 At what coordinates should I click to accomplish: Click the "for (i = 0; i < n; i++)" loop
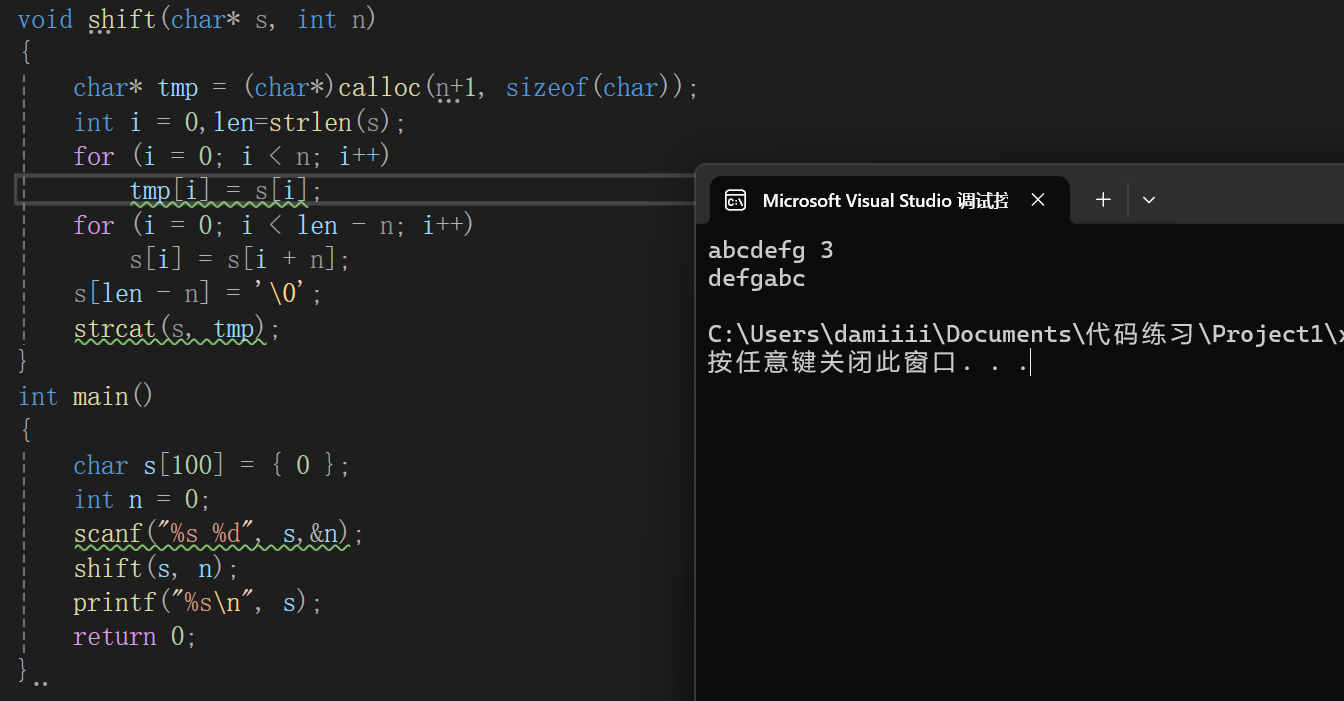[x=232, y=156]
